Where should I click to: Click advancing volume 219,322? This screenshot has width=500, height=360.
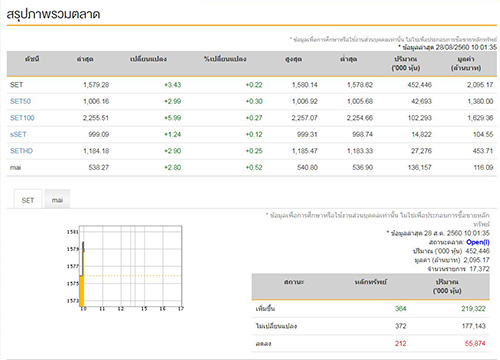(473, 309)
